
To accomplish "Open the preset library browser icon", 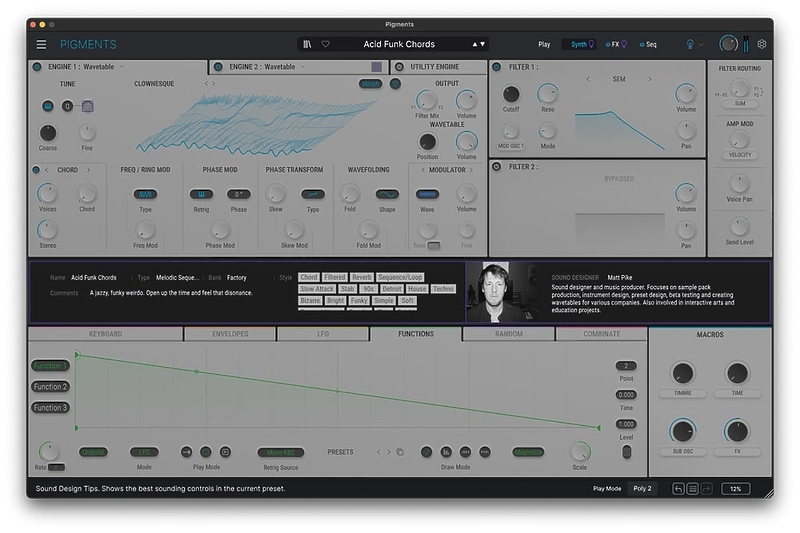I will (307, 44).
